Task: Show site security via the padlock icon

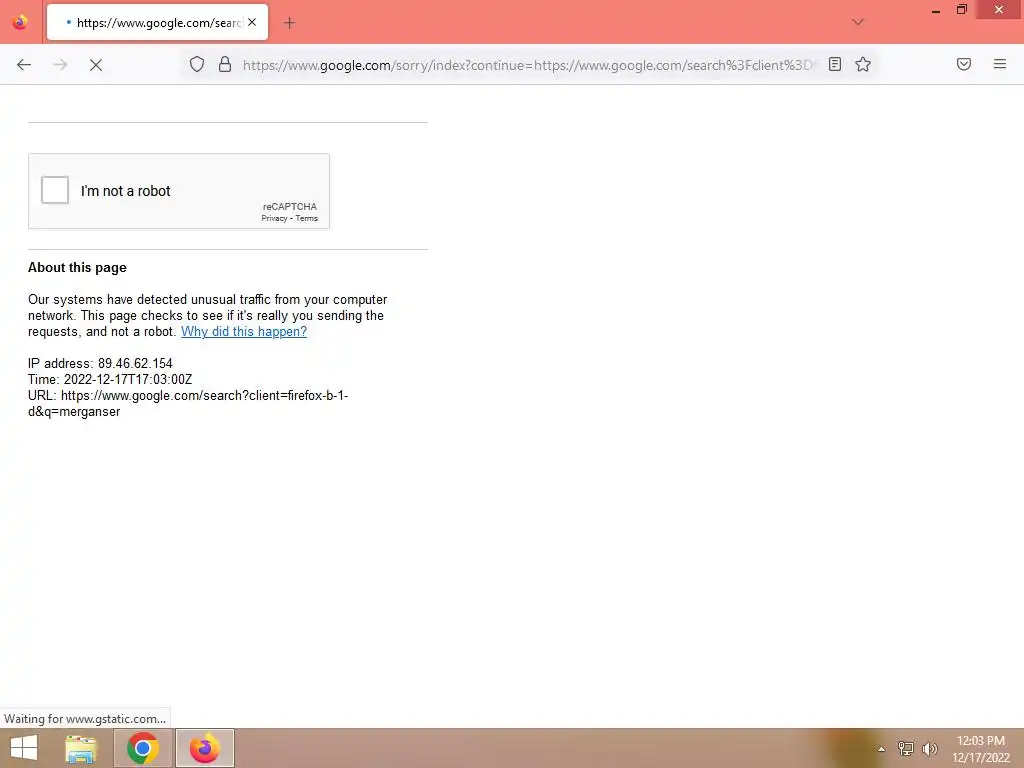Action: [225, 64]
